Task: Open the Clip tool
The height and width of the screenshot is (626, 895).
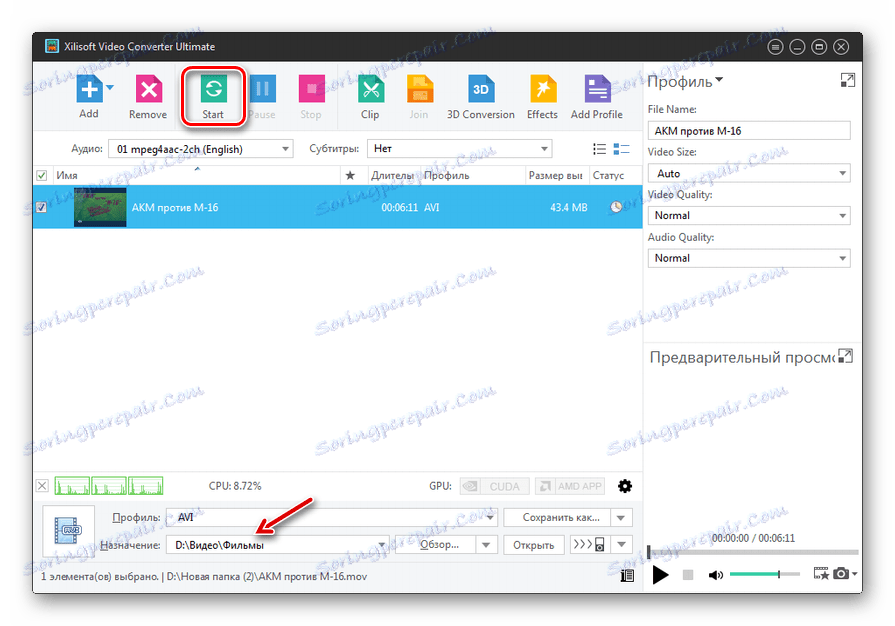Action: [x=370, y=89]
